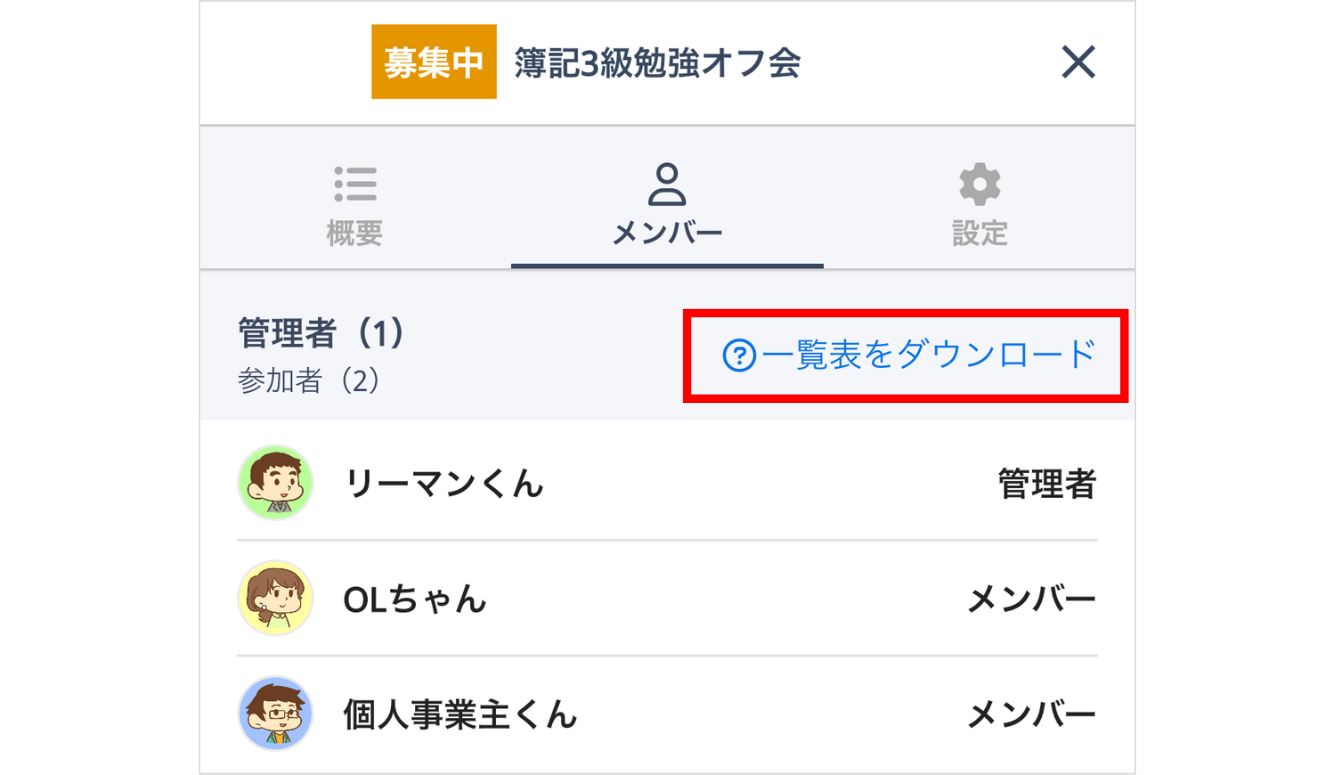Click the help question mark icon

coord(739,355)
